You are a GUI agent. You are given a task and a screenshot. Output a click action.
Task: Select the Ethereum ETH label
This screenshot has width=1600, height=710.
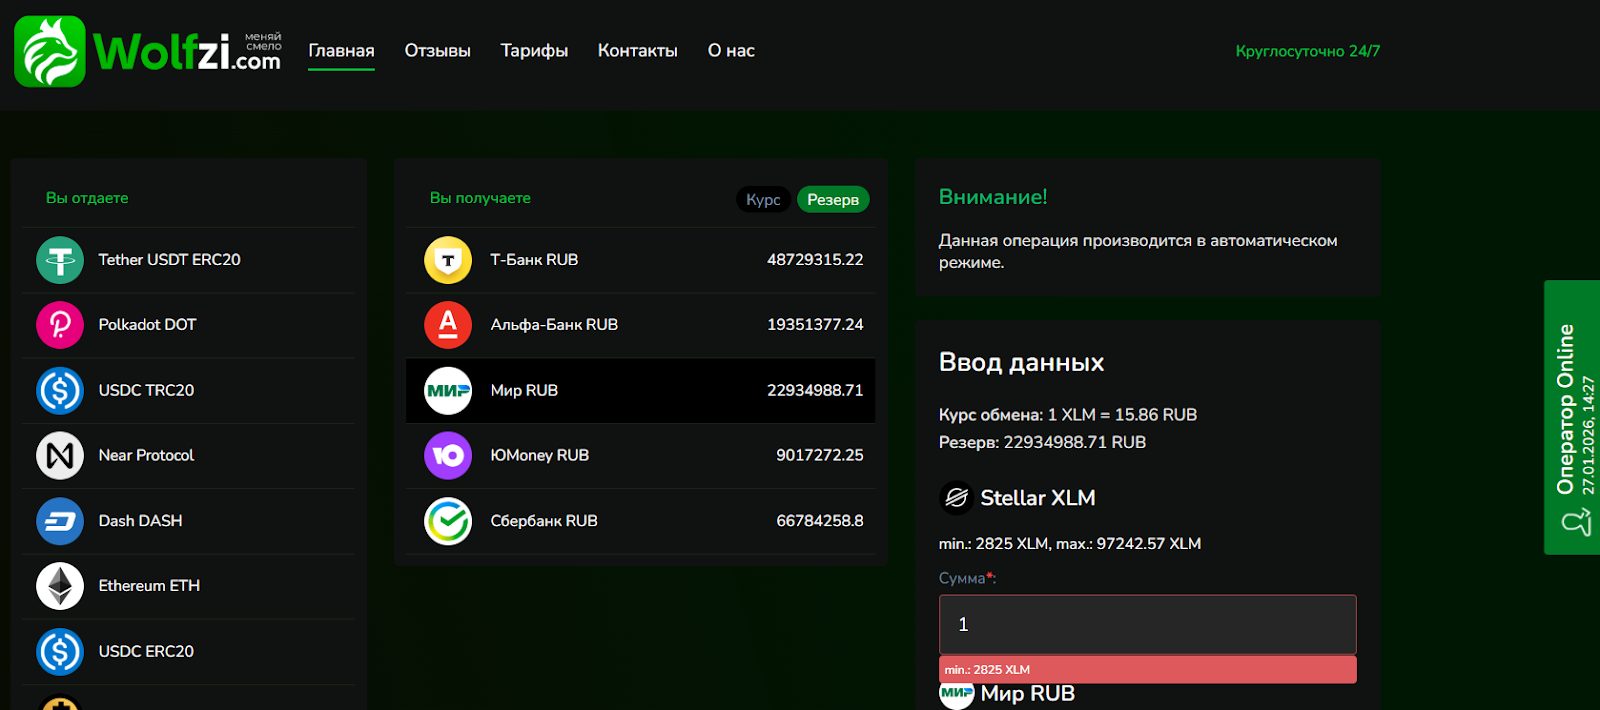click(x=149, y=586)
